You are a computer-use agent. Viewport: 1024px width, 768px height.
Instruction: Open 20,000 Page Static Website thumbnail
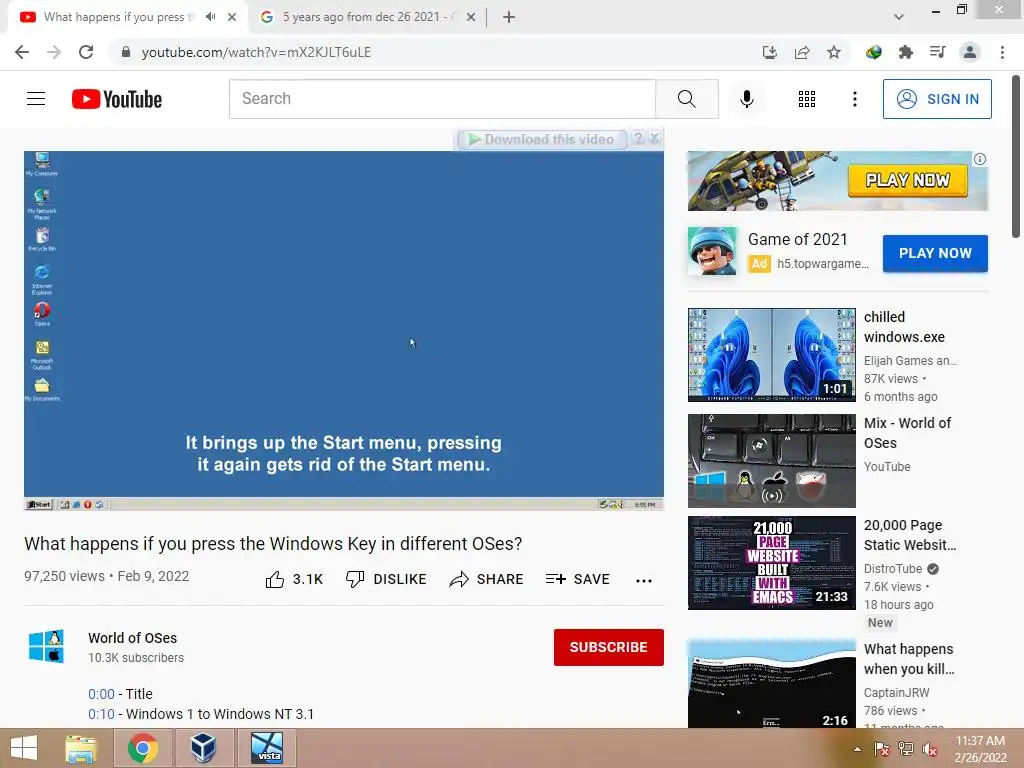pos(772,563)
